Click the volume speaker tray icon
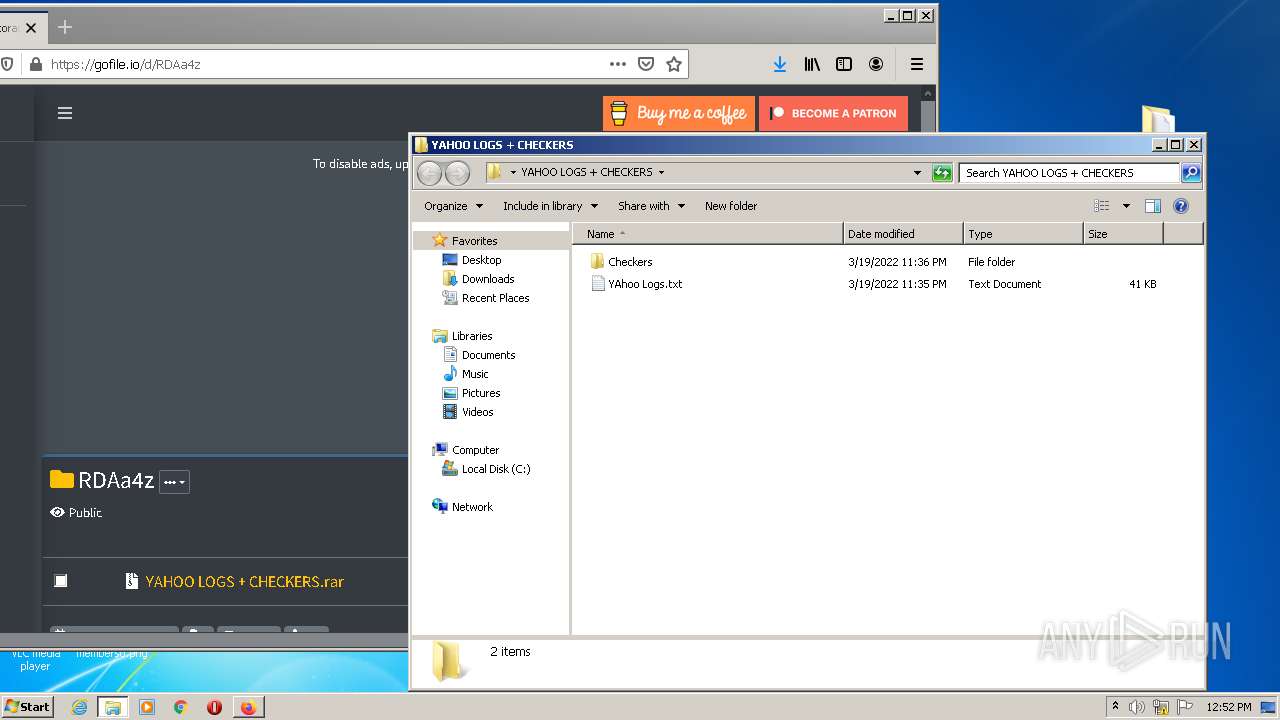This screenshot has width=1280, height=720. [1137, 707]
